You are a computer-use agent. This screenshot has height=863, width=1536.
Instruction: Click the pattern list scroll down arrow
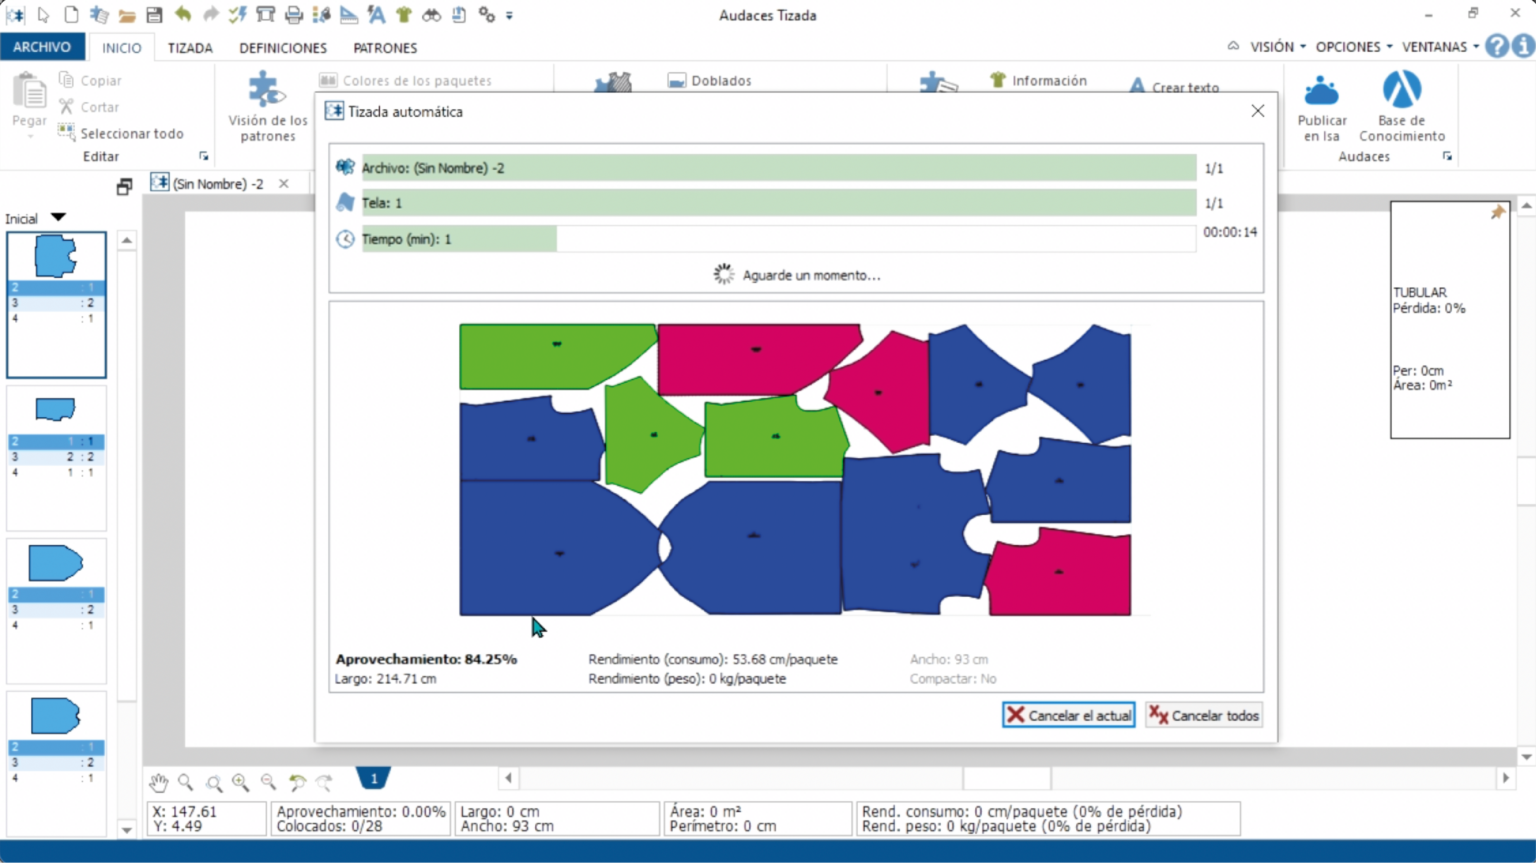[x=127, y=829]
